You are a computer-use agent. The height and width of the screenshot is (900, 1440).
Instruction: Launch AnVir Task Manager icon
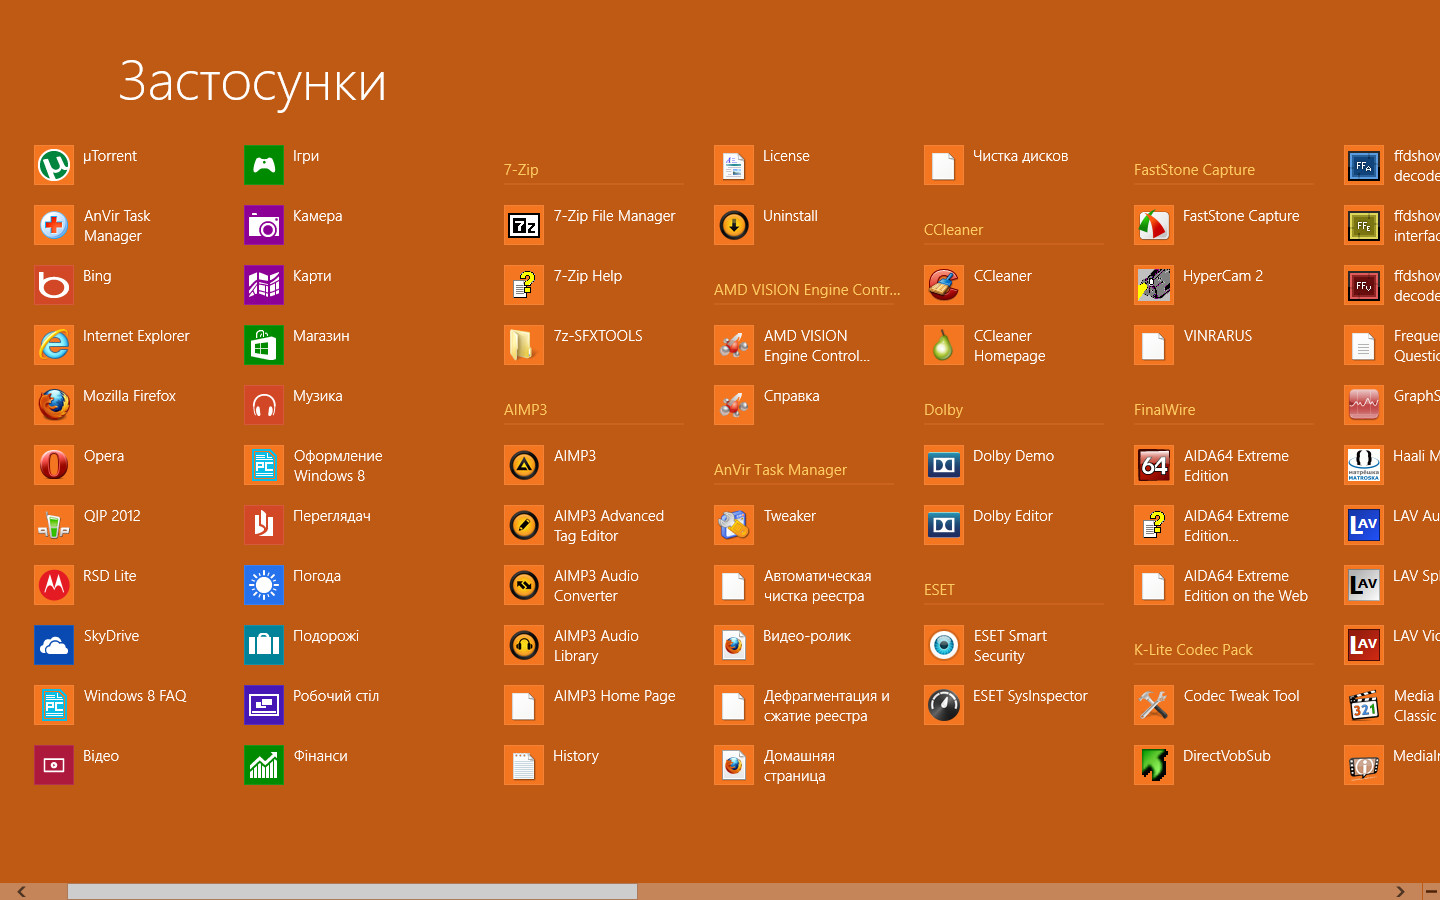(x=54, y=225)
